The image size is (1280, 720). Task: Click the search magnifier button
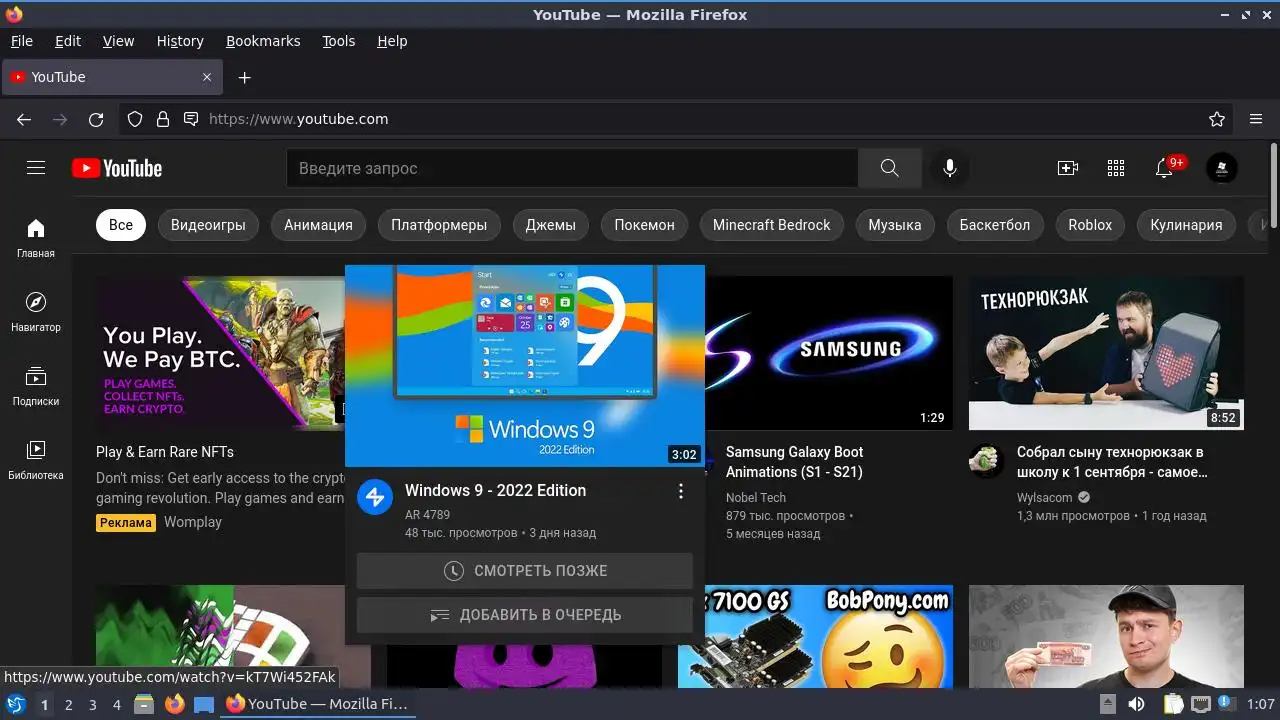point(890,168)
